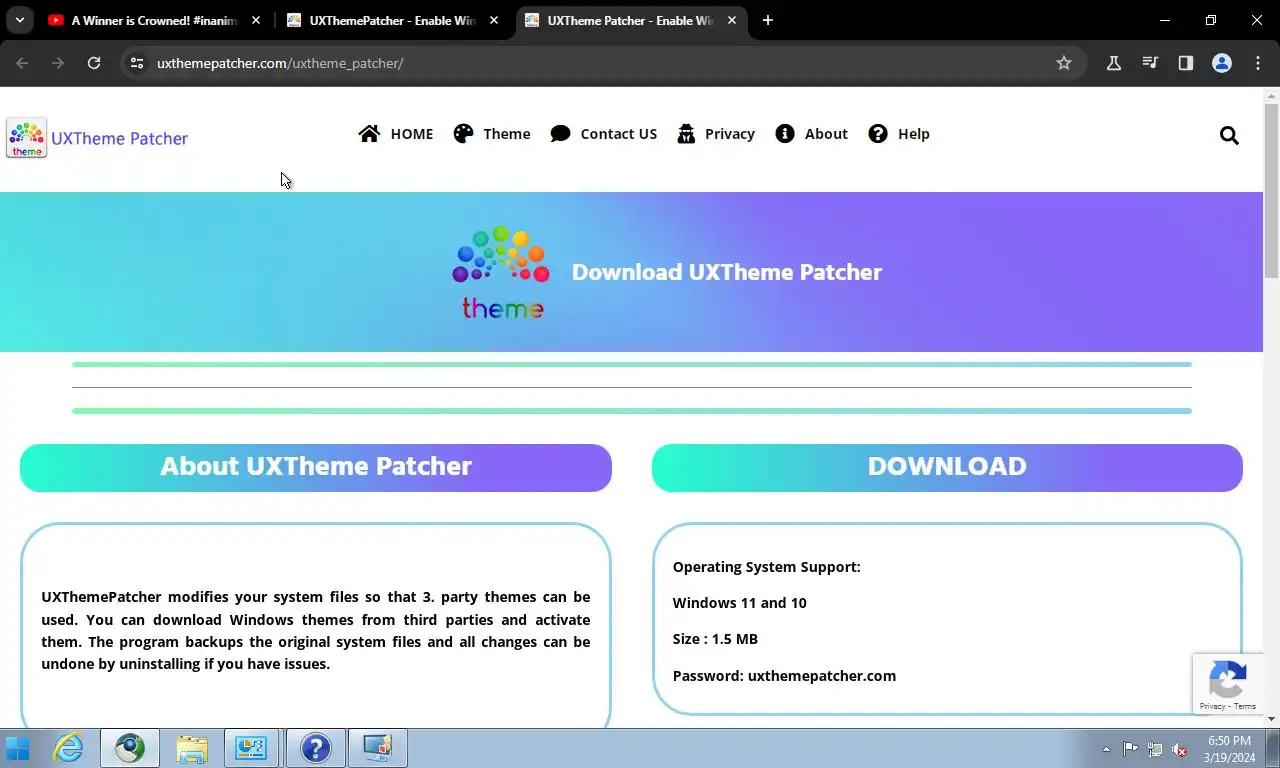Click the colorful theme logo in banner
The width and height of the screenshot is (1280, 768).
pyautogui.click(x=501, y=272)
